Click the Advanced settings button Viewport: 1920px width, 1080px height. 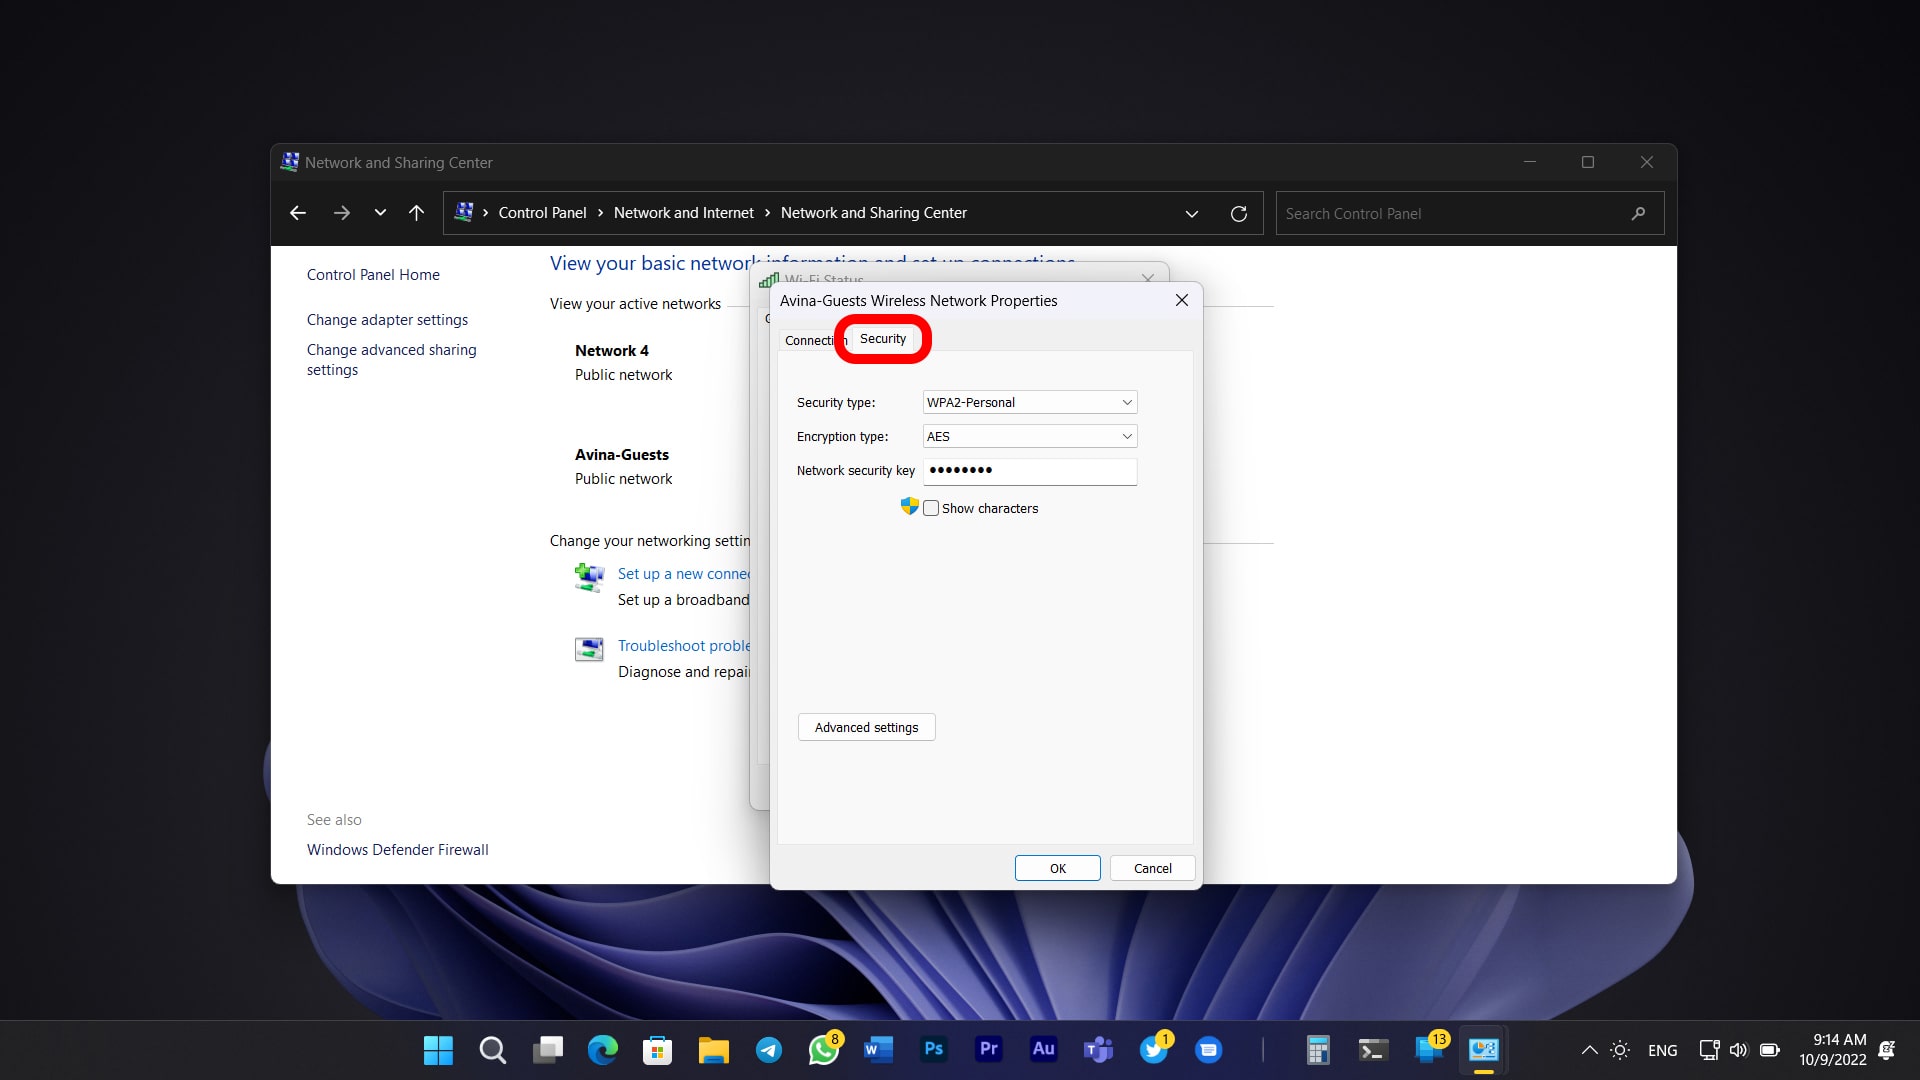[x=866, y=727]
